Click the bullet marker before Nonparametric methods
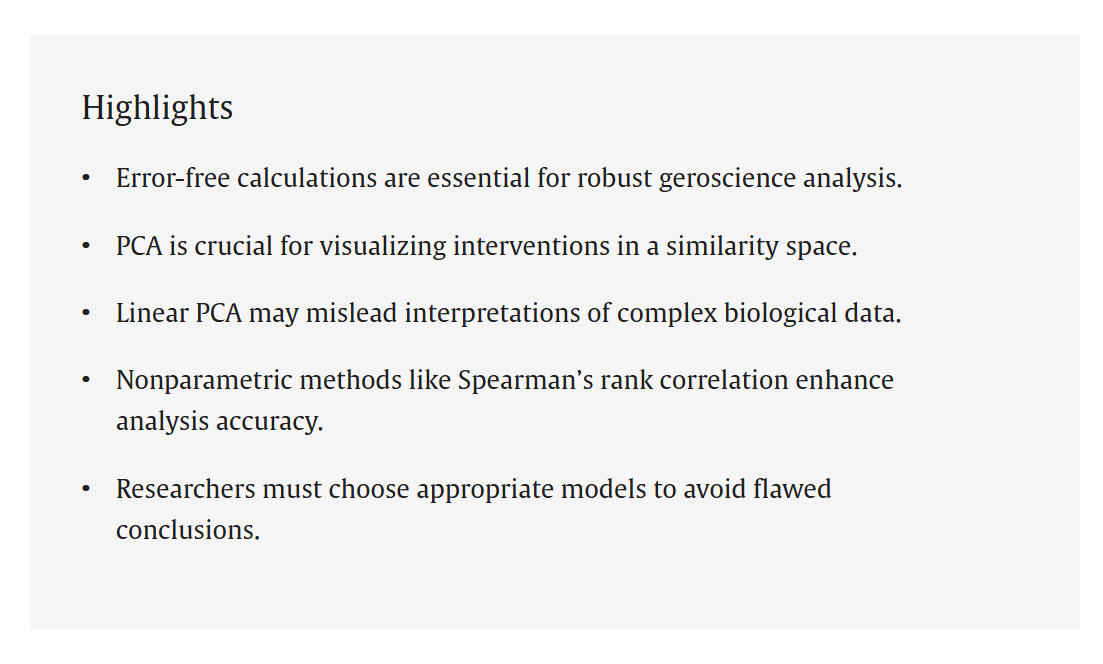Viewport: 1103px width, 664px height. pos(86,381)
